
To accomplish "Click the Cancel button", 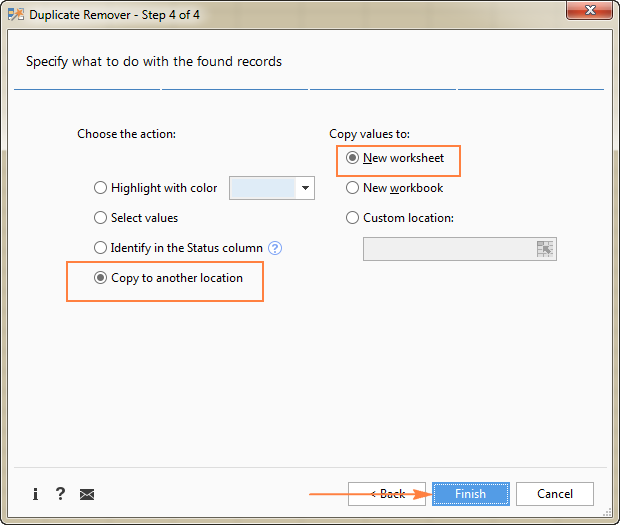I will point(555,494).
